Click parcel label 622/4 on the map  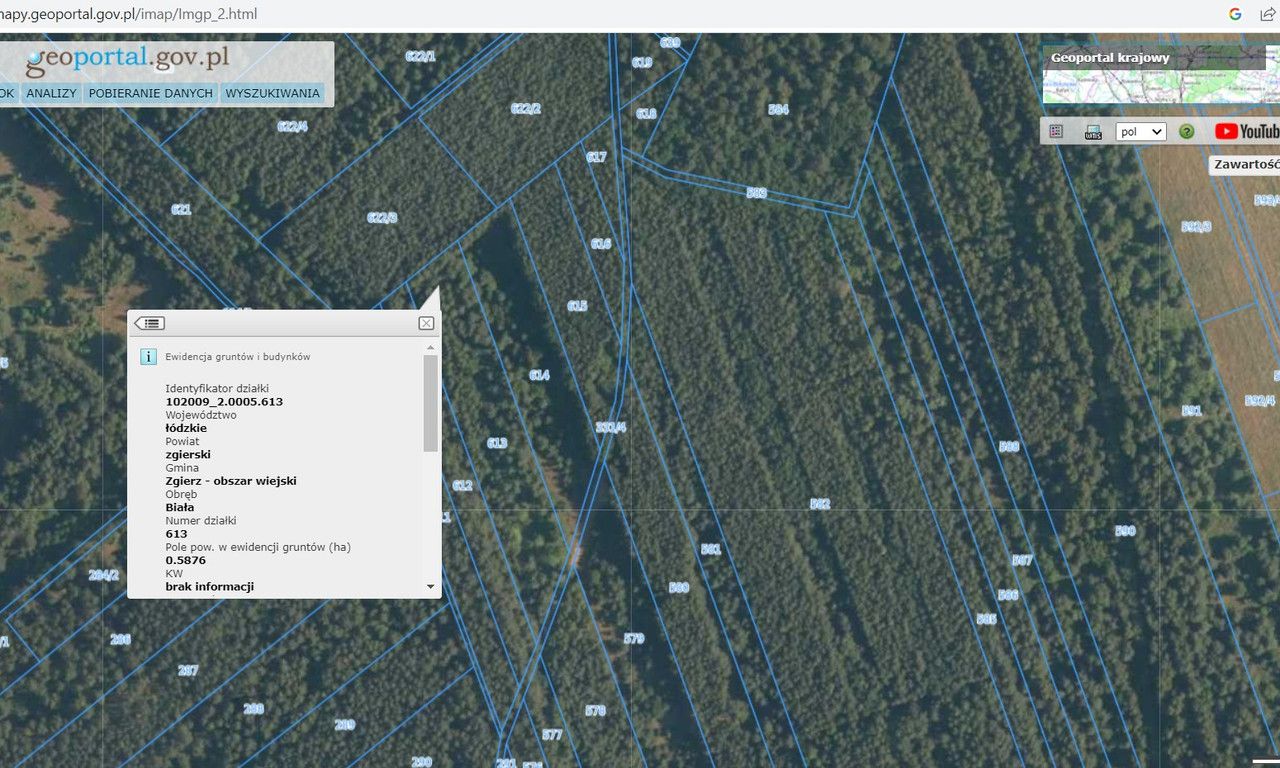(292, 126)
